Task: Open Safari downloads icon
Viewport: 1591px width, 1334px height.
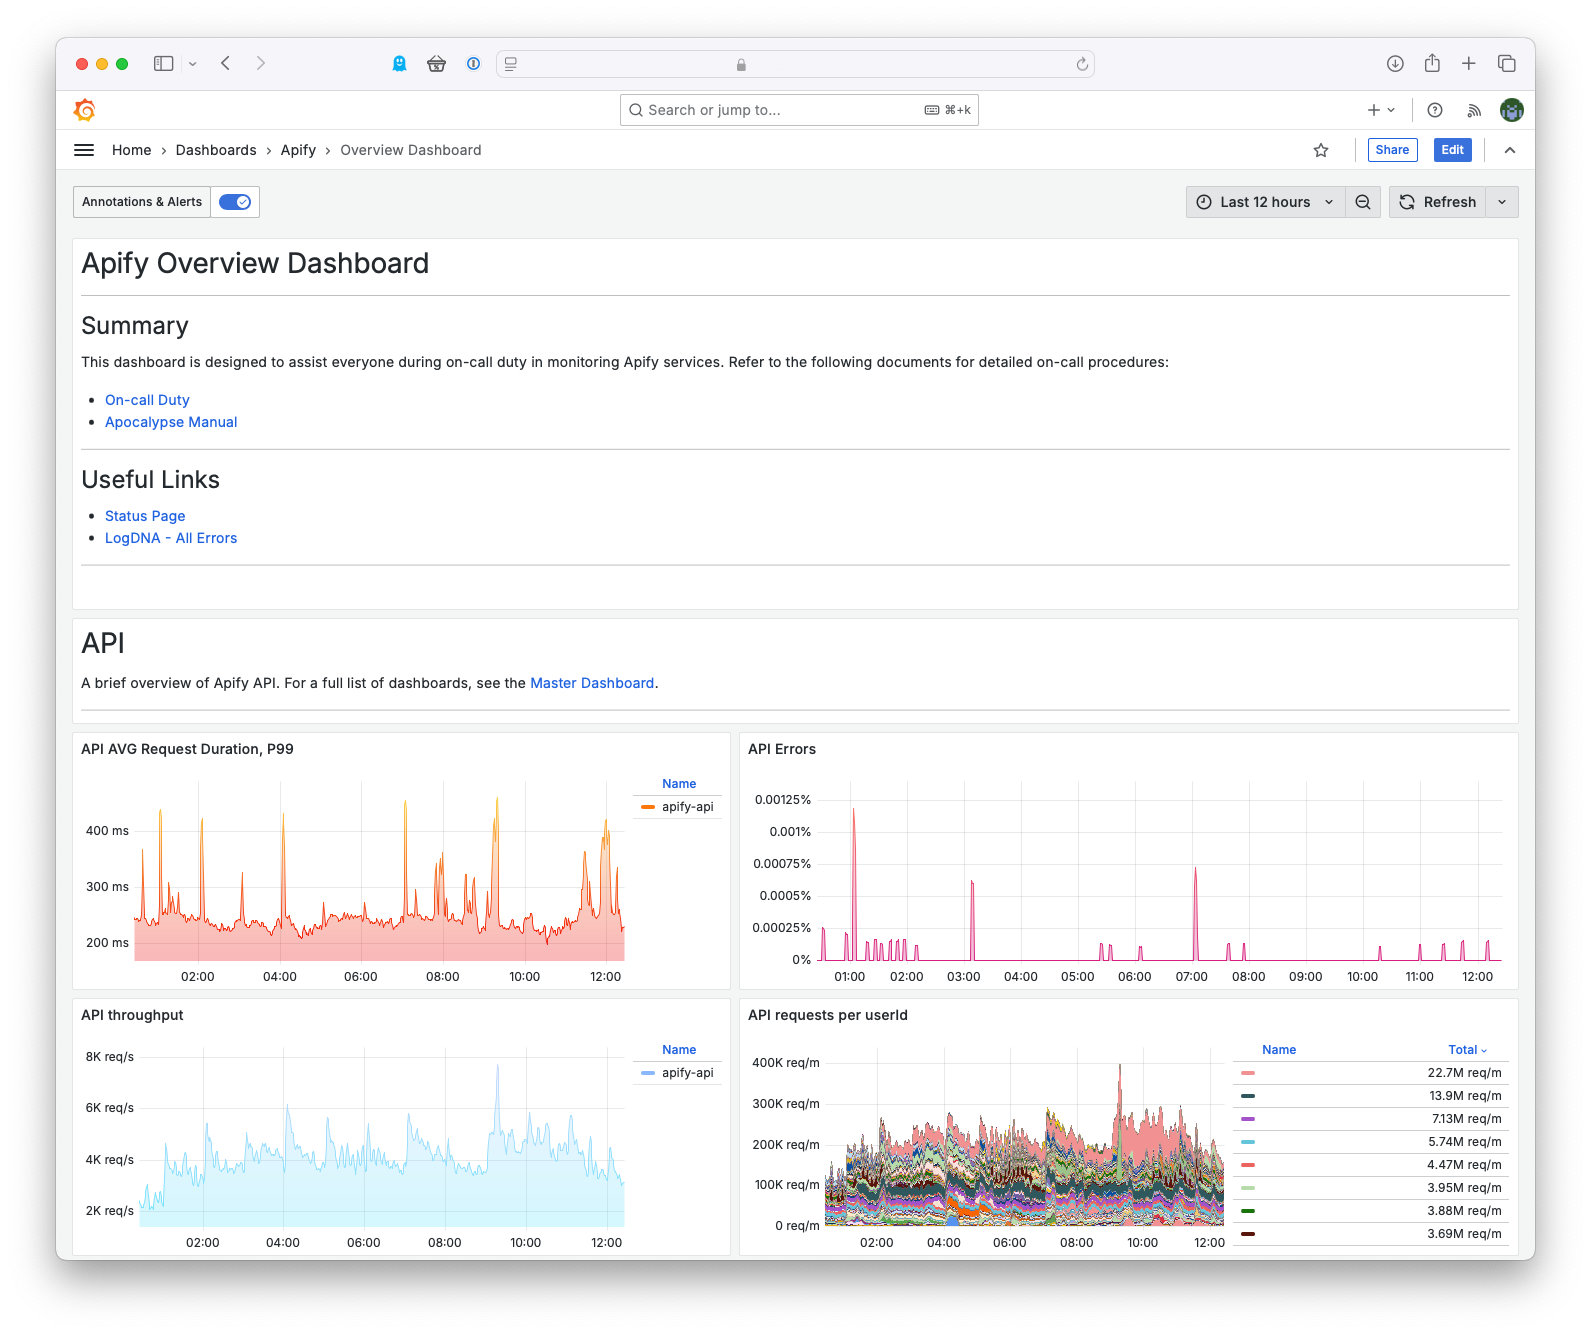Action: (x=1395, y=63)
